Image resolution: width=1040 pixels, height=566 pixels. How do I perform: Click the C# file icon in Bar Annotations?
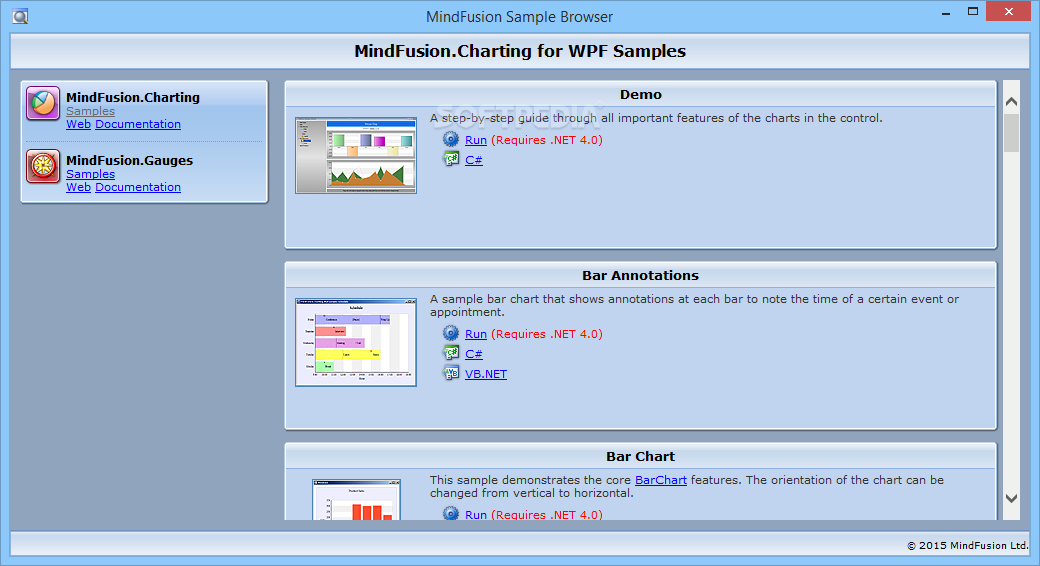pyautogui.click(x=451, y=353)
